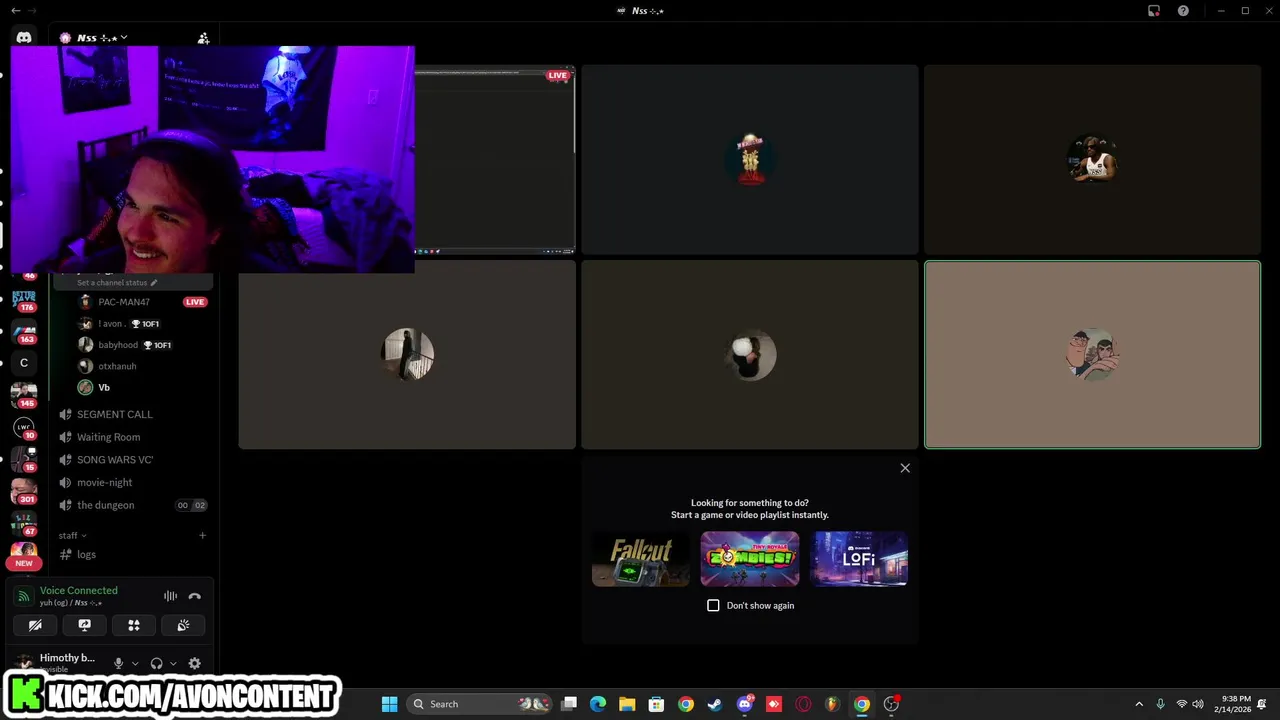Click Voice Connected status text
Viewport: 1280px width, 720px height.
click(x=78, y=590)
